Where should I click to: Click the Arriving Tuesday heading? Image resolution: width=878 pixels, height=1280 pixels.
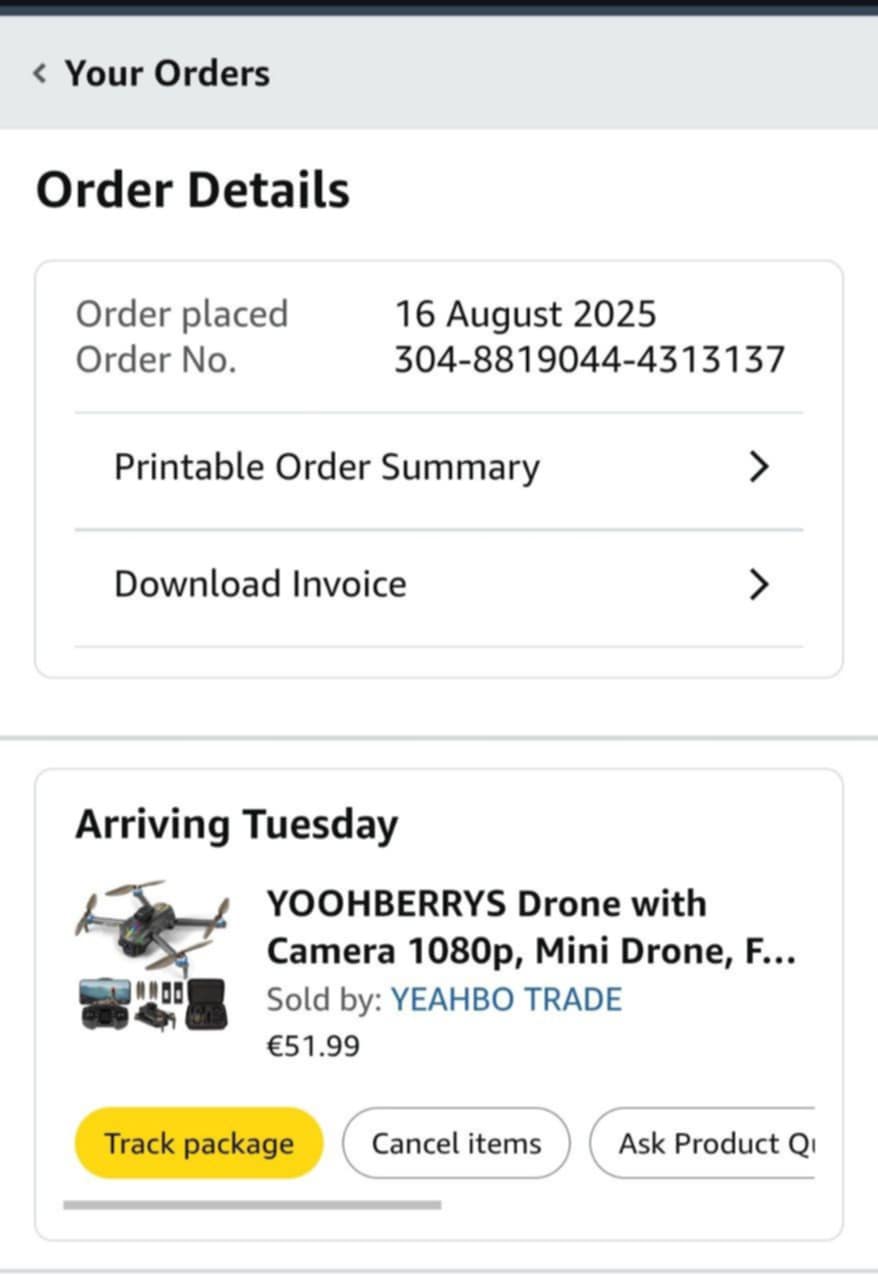(236, 825)
